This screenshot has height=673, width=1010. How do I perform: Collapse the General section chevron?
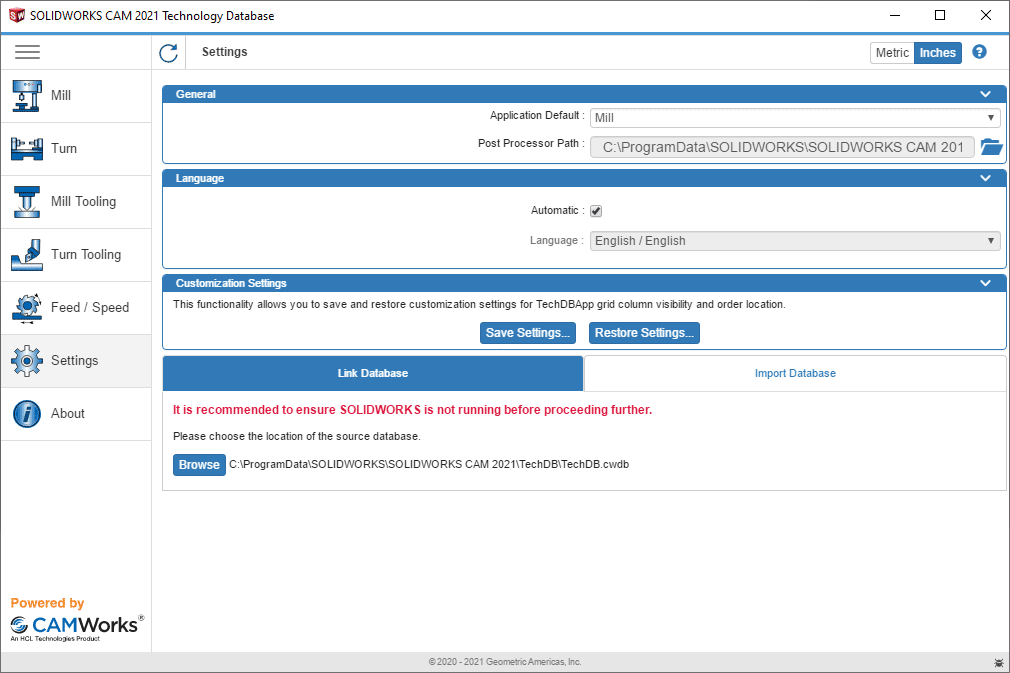click(x=985, y=94)
